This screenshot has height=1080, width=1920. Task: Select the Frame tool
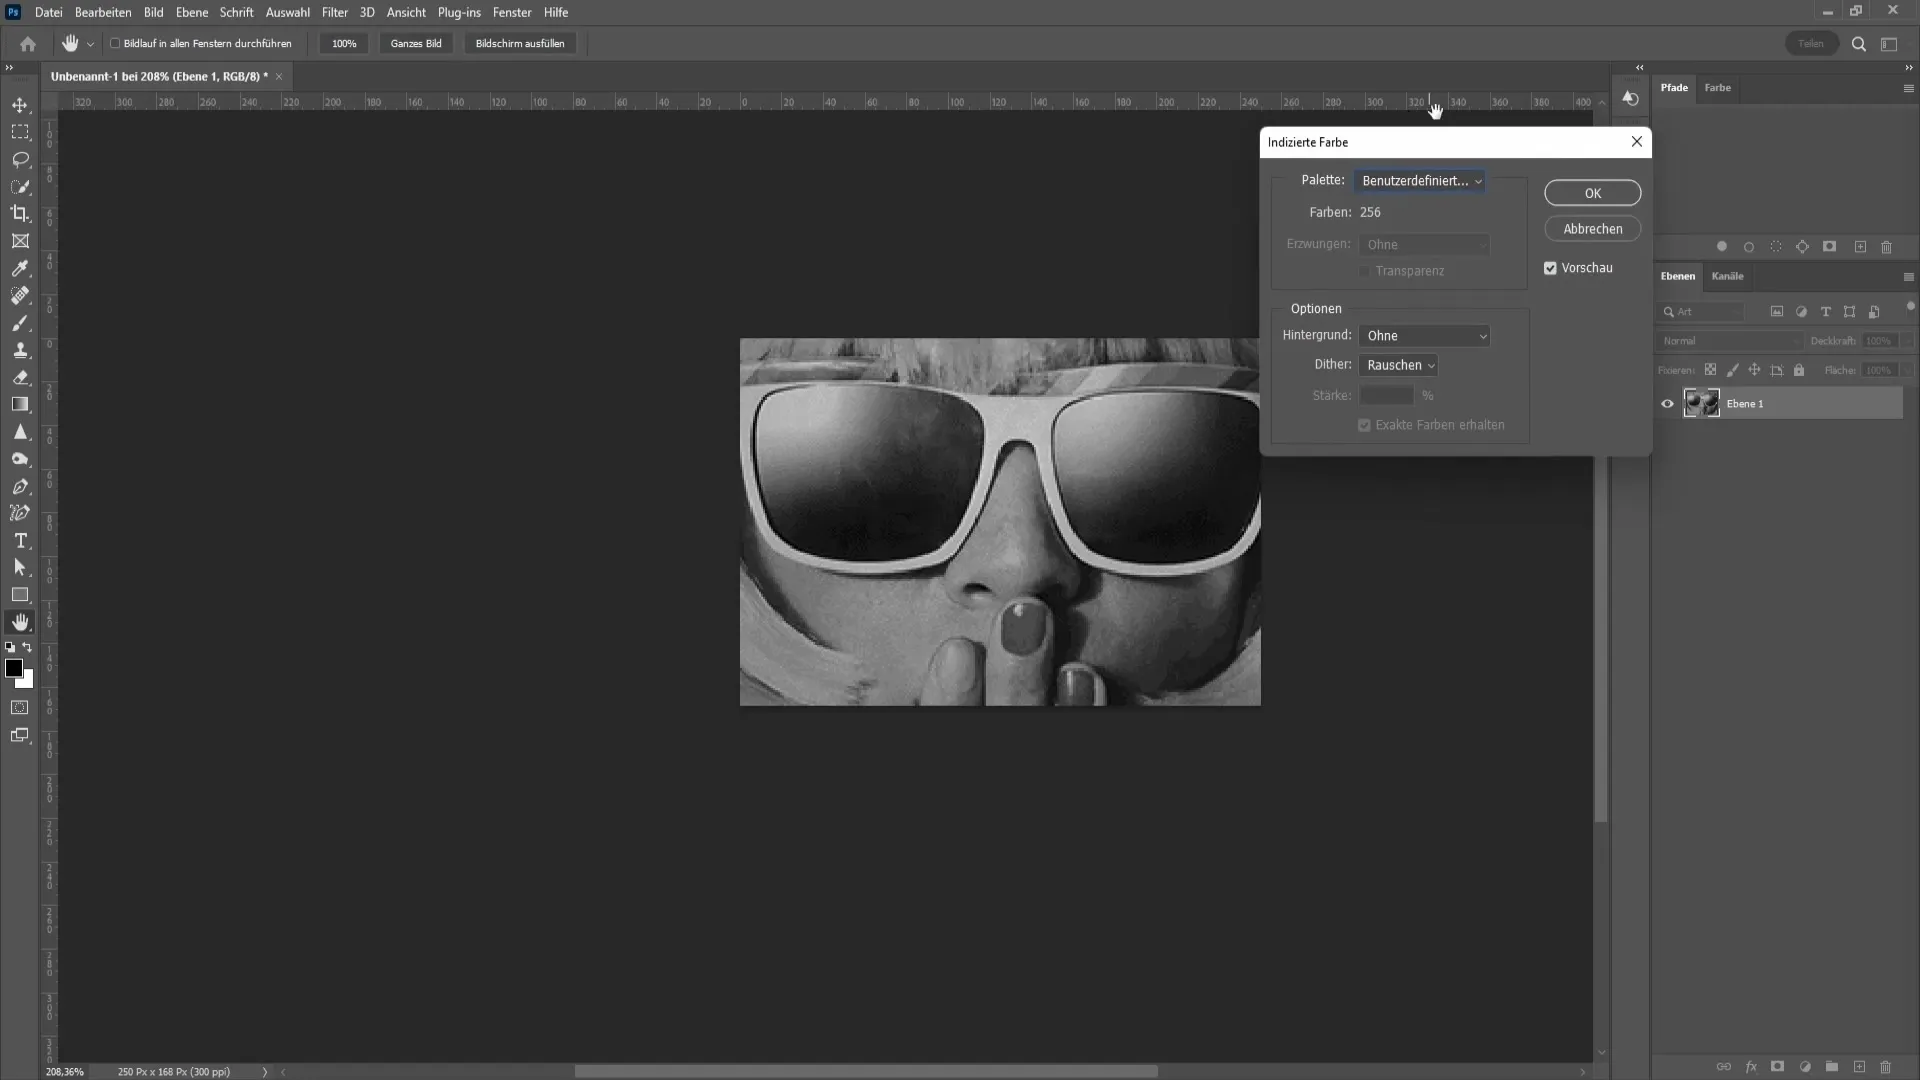click(x=20, y=241)
